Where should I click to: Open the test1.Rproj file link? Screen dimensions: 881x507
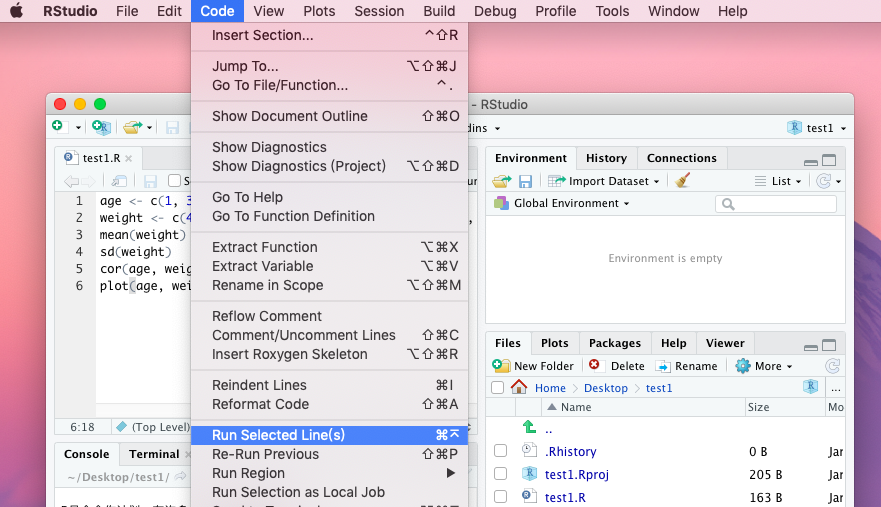pyautogui.click(x=576, y=474)
